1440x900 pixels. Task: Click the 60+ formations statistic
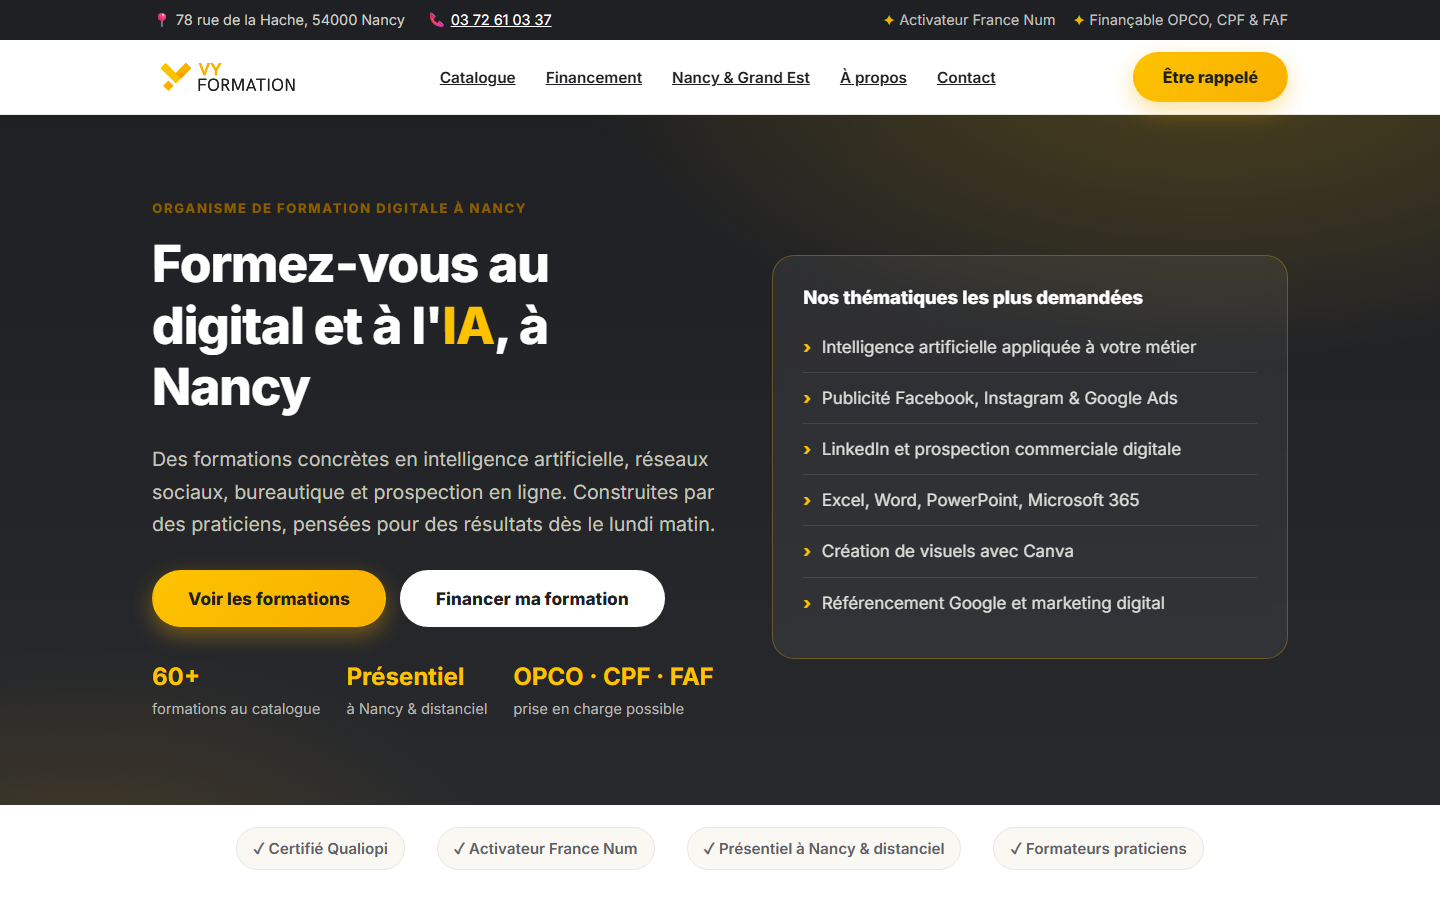point(236,691)
